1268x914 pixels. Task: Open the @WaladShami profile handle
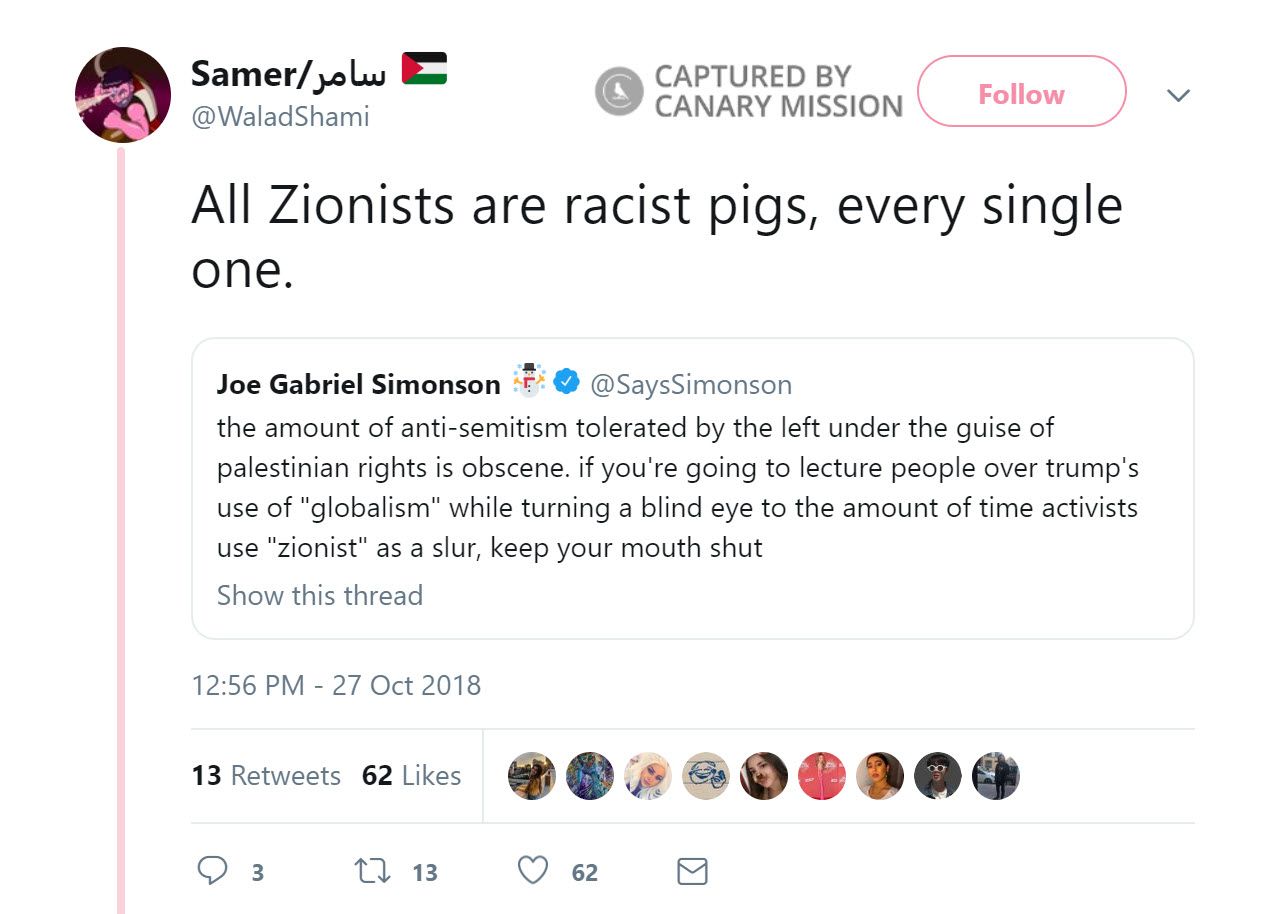[x=280, y=117]
